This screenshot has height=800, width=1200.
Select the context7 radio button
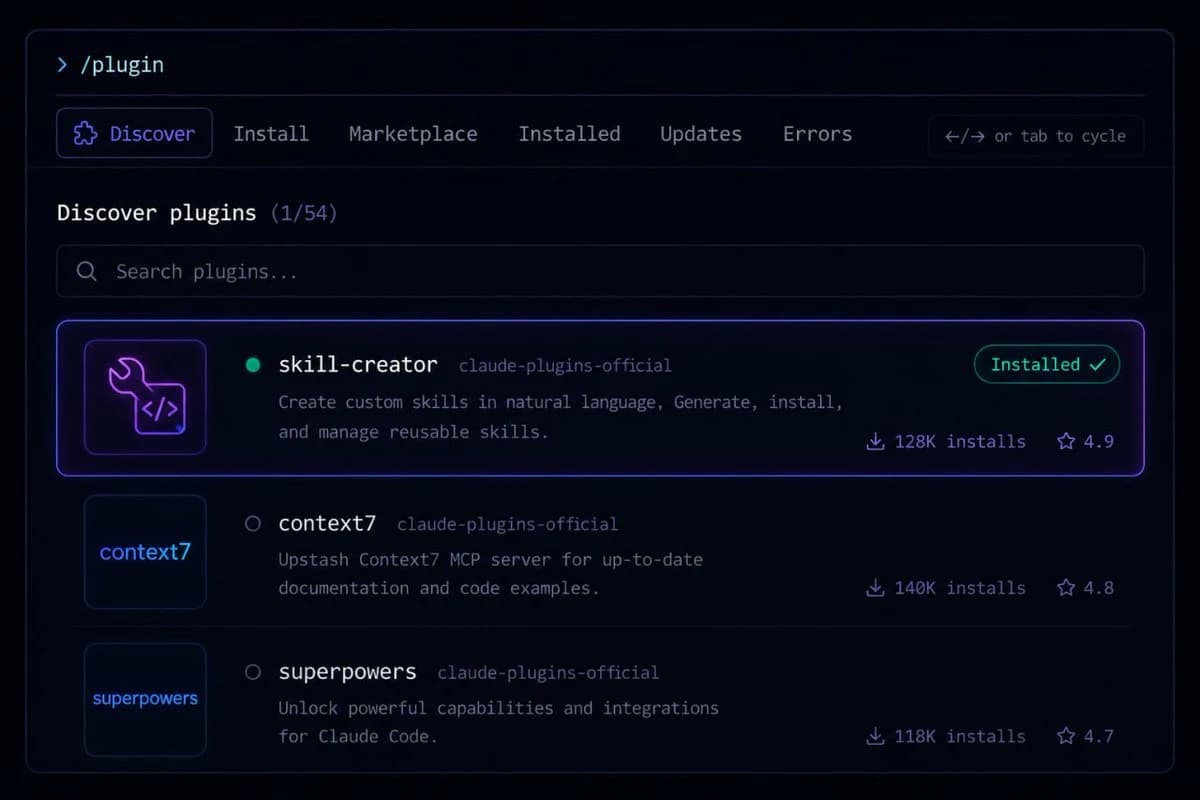[253, 523]
